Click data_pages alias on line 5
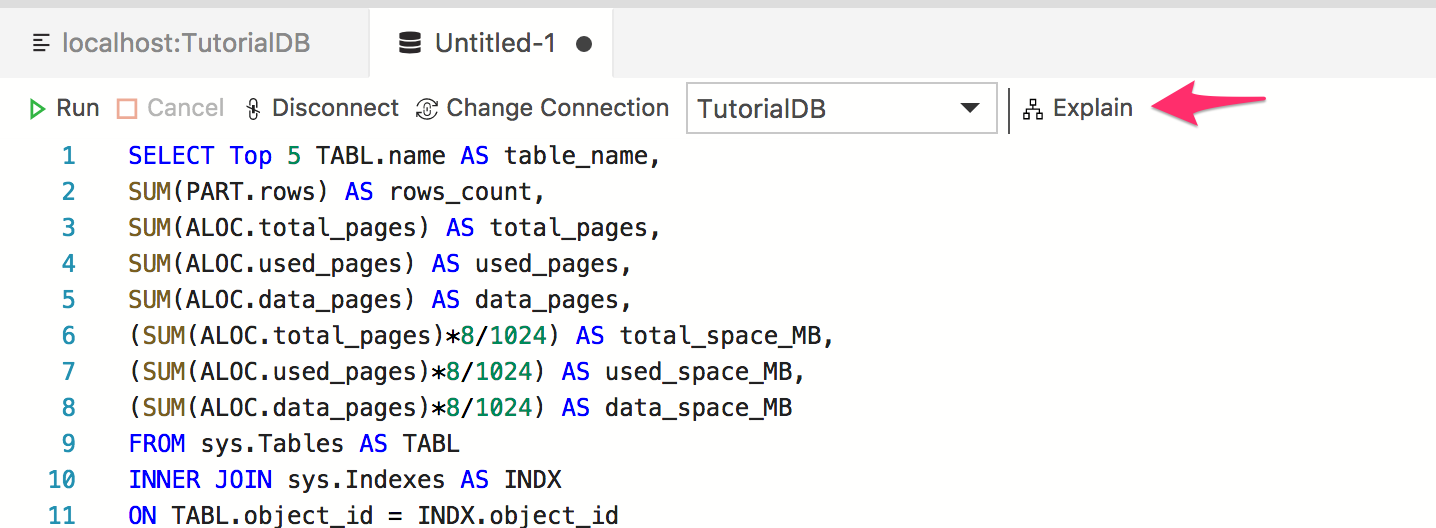1436x528 pixels. coord(547,301)
